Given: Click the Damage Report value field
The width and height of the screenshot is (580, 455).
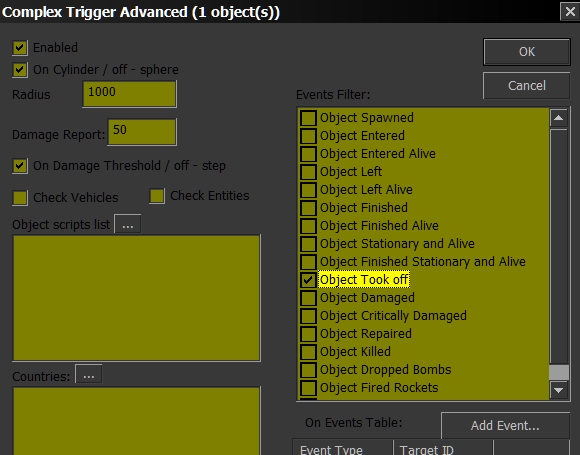Looking at the screenshot, I should click(x=142, y=132).
